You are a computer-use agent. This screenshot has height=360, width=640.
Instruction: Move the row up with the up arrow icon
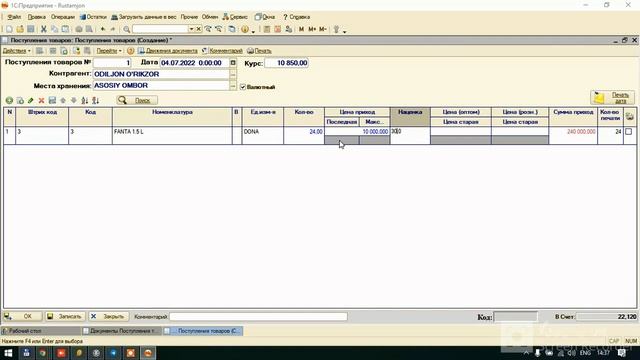tap(63, 100)
